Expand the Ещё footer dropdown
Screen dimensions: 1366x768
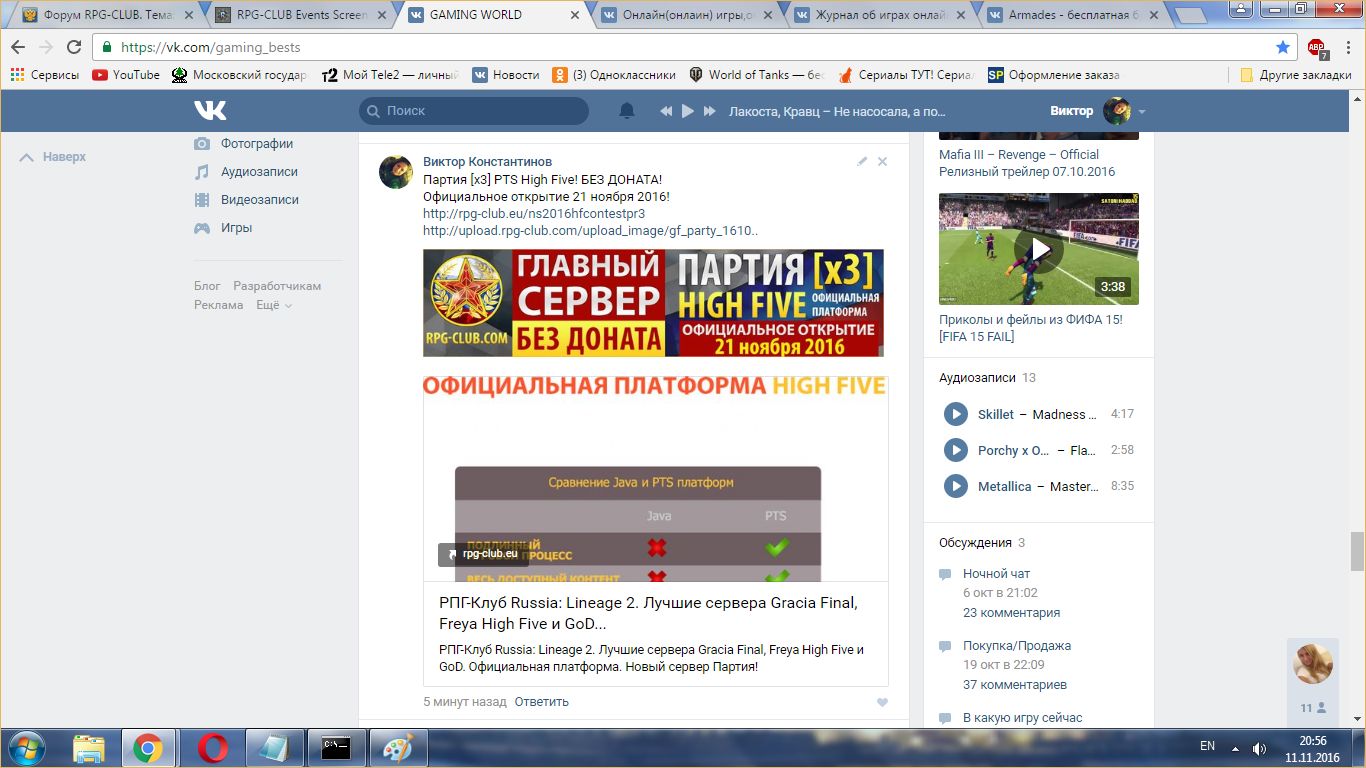(x=274, y=305)
